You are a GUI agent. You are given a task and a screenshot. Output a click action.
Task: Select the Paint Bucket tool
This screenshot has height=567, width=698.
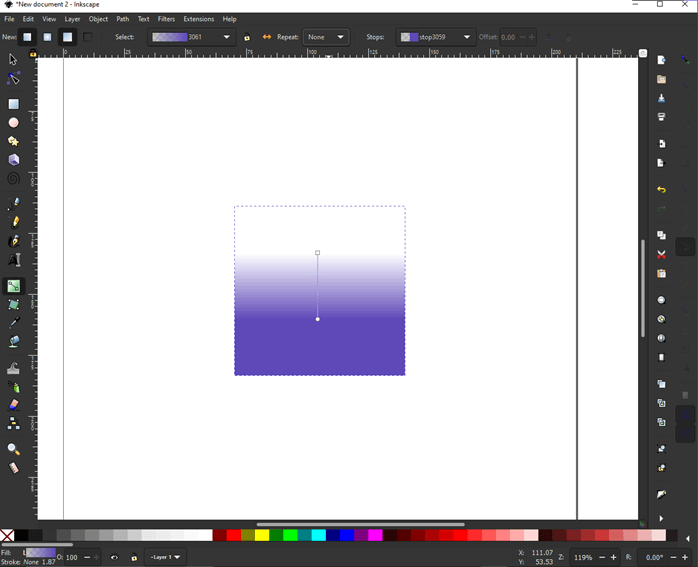(13, 342)
